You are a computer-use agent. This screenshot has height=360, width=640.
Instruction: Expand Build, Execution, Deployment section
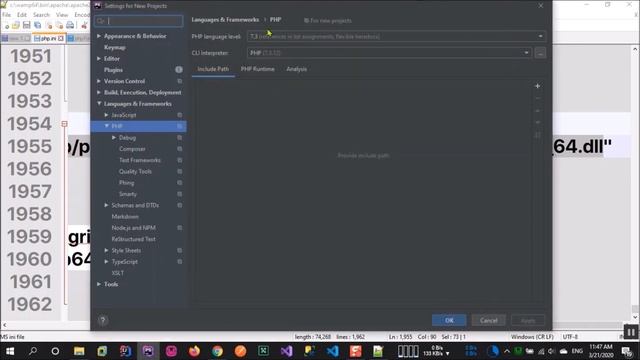(x=99, y=93)
